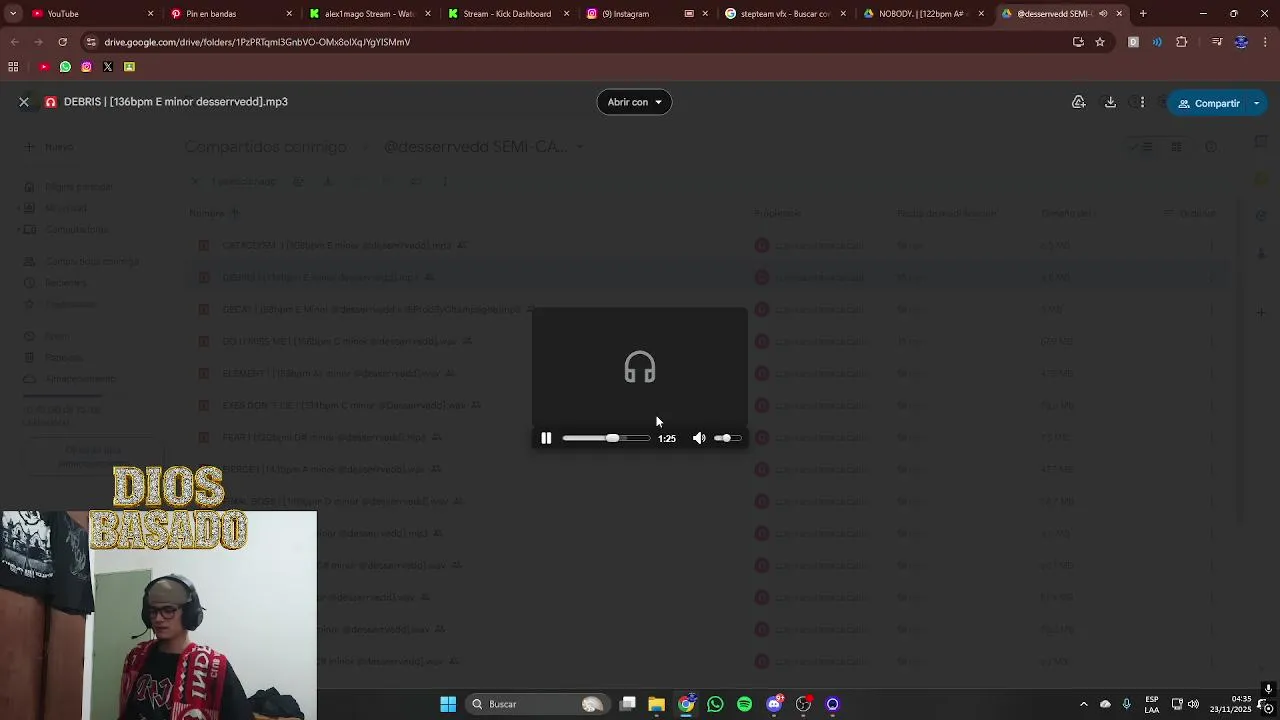Click the microphone tray icon
Viewport: 1280px width, 720px height.
pyautogui.click(x=1126, y=704)
